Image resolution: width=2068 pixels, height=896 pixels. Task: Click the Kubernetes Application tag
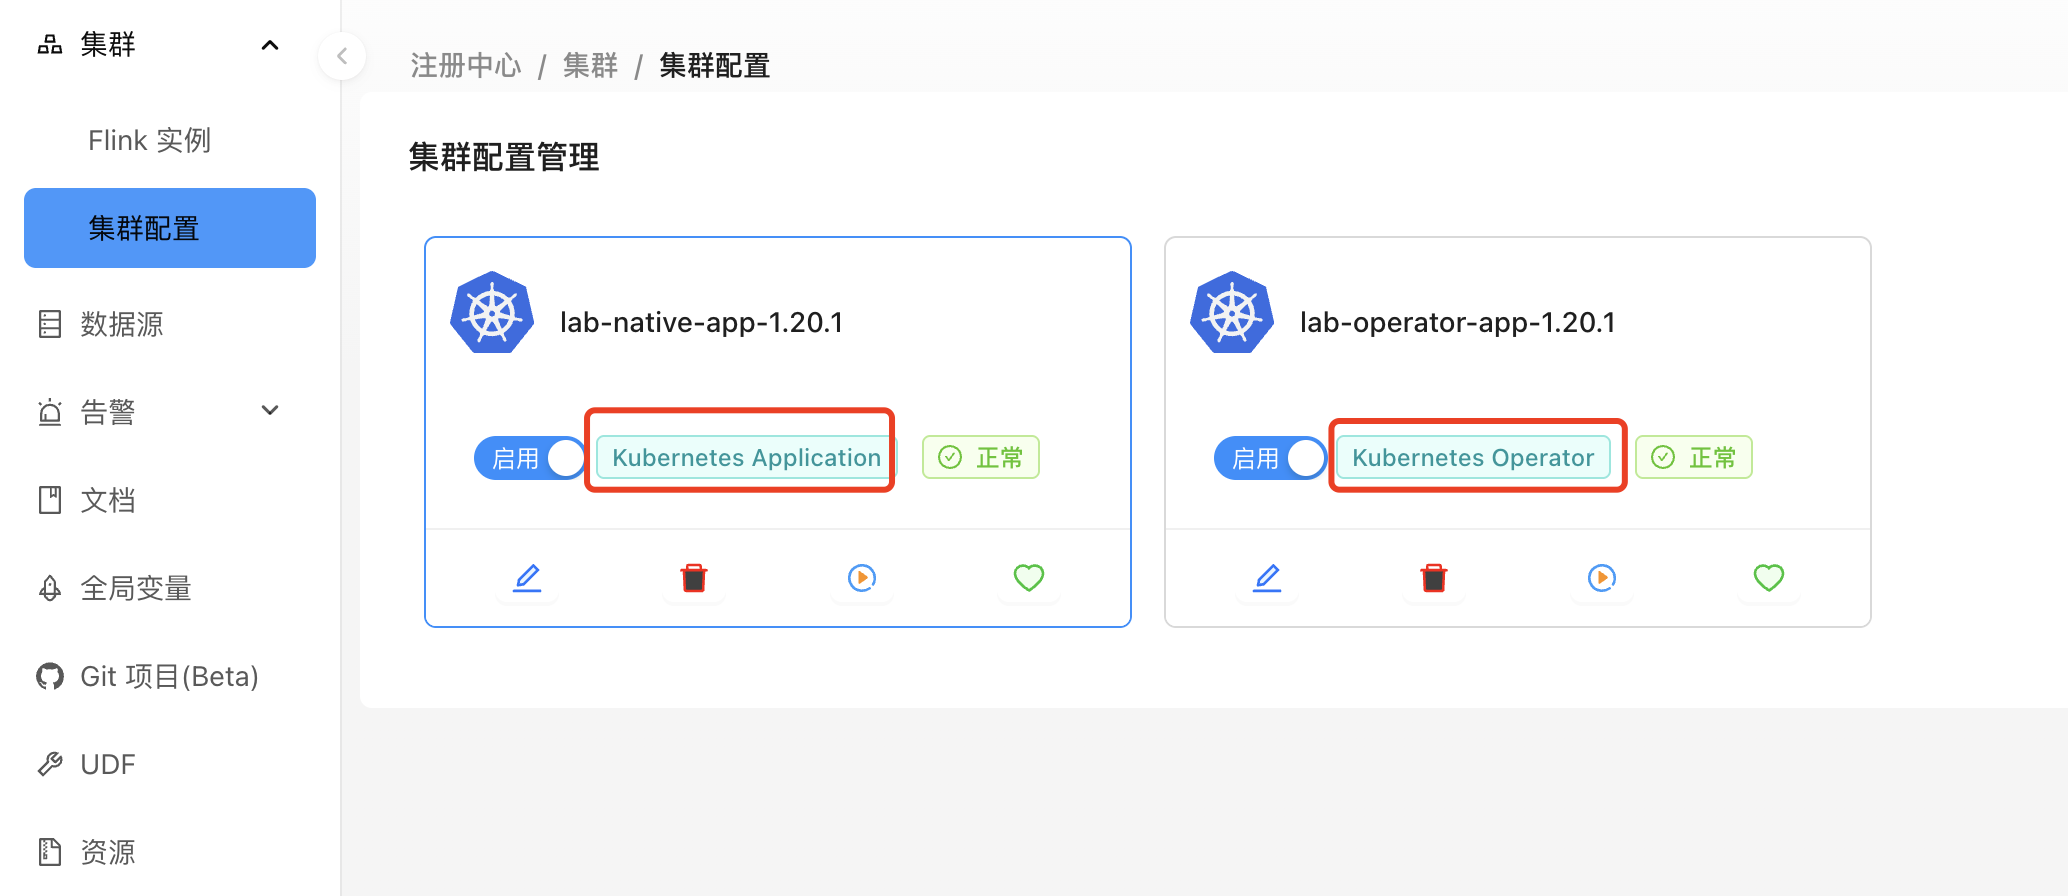click(x=746, y=458)
